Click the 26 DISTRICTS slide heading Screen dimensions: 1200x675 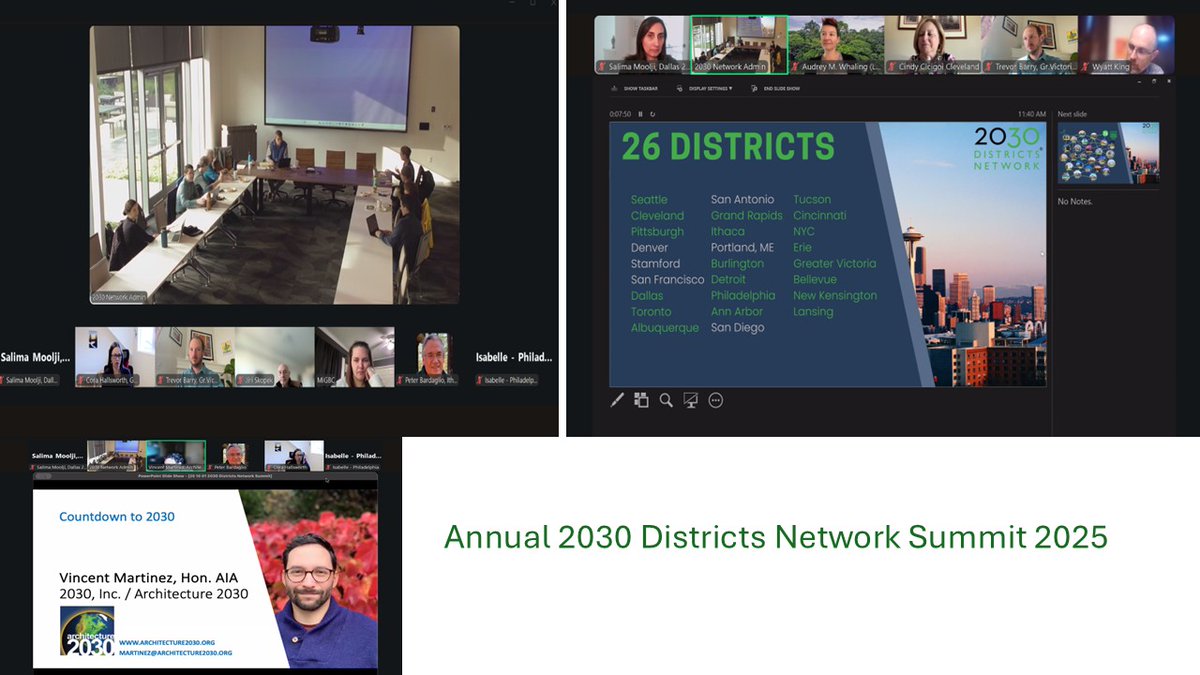[x=728, y=147]
